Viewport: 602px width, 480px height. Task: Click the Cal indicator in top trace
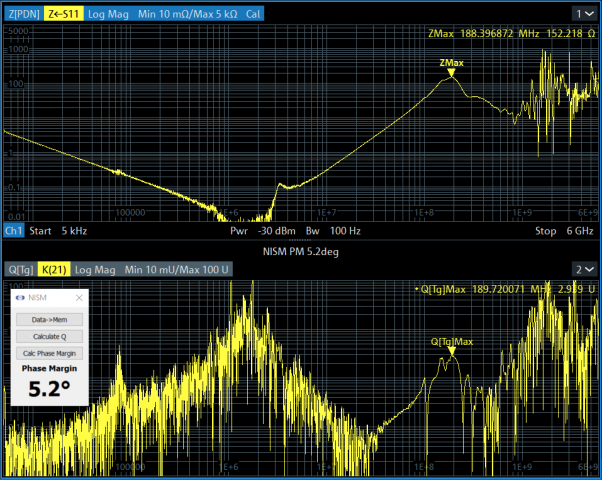253,14
